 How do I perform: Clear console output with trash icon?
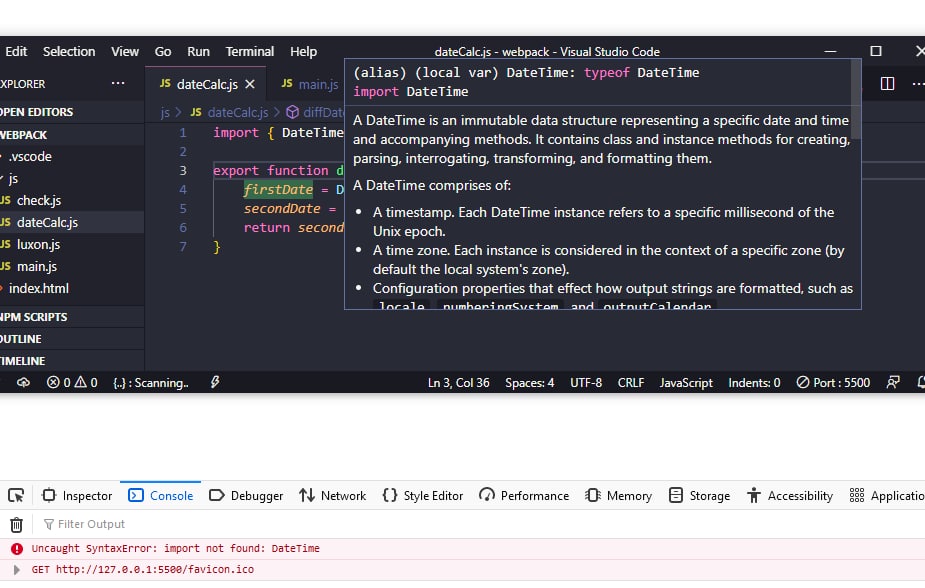[x=17, y=524]
